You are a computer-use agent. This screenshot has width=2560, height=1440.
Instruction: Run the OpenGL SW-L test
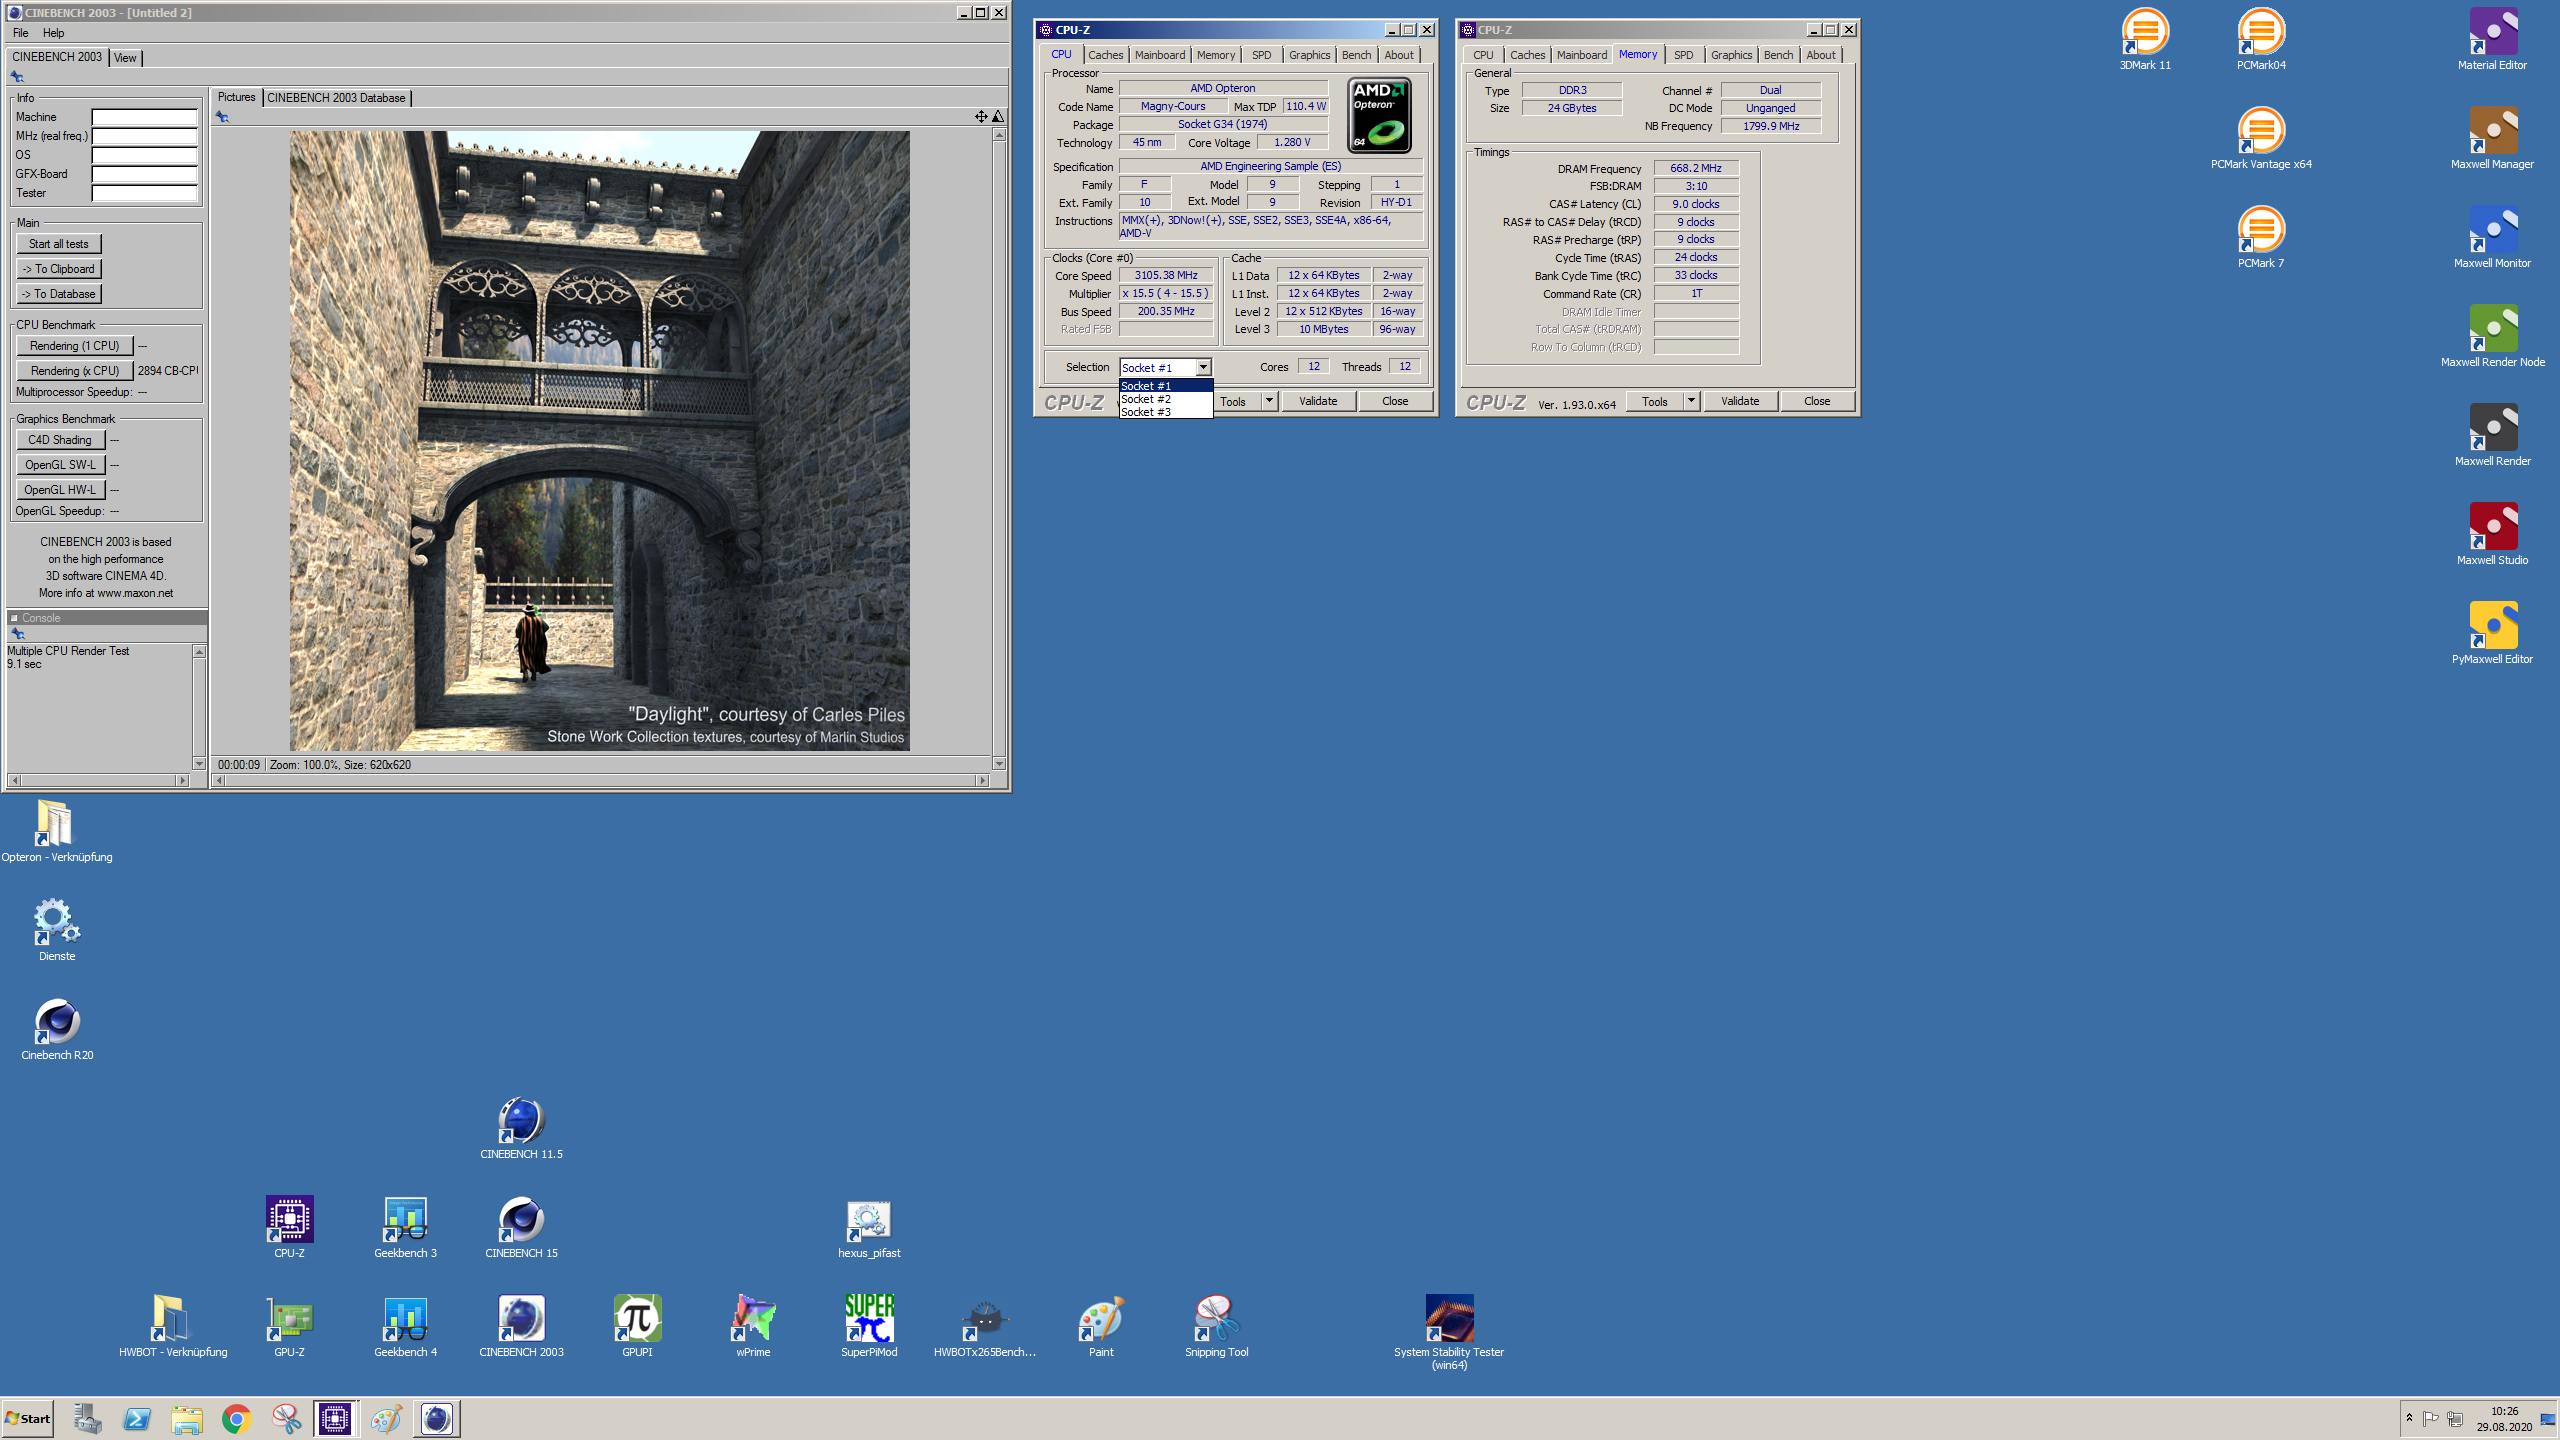pos(59,465)
